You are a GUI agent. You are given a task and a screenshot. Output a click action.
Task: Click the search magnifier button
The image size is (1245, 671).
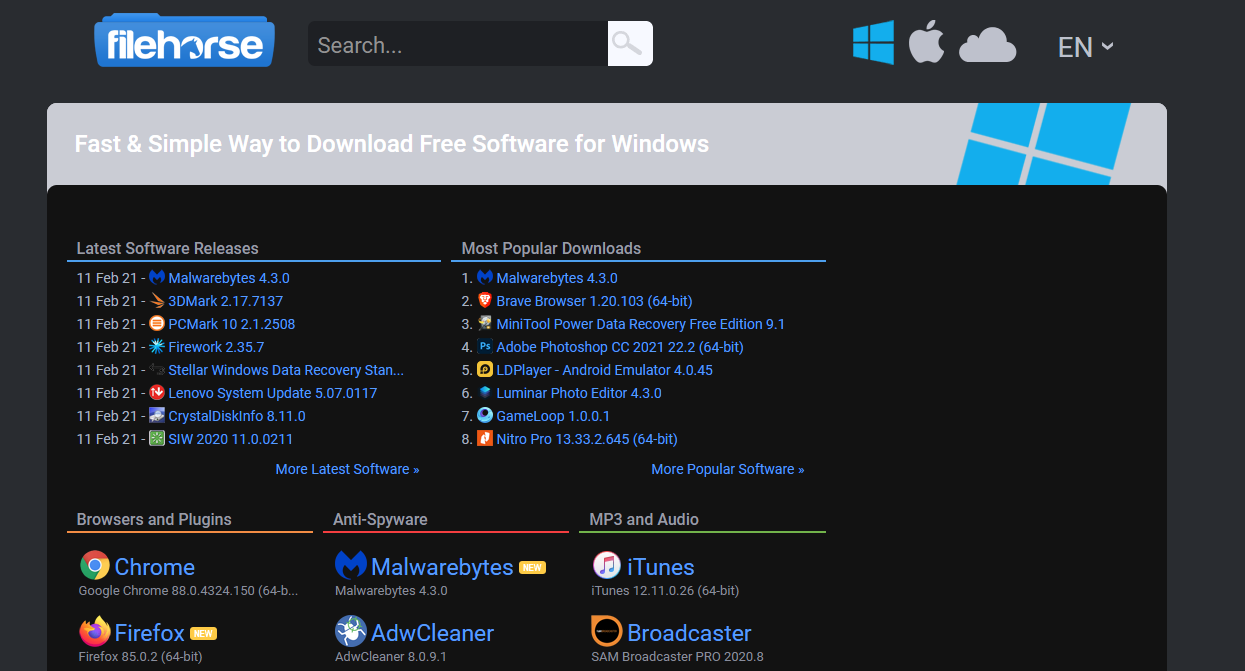[x=629, y=43]
